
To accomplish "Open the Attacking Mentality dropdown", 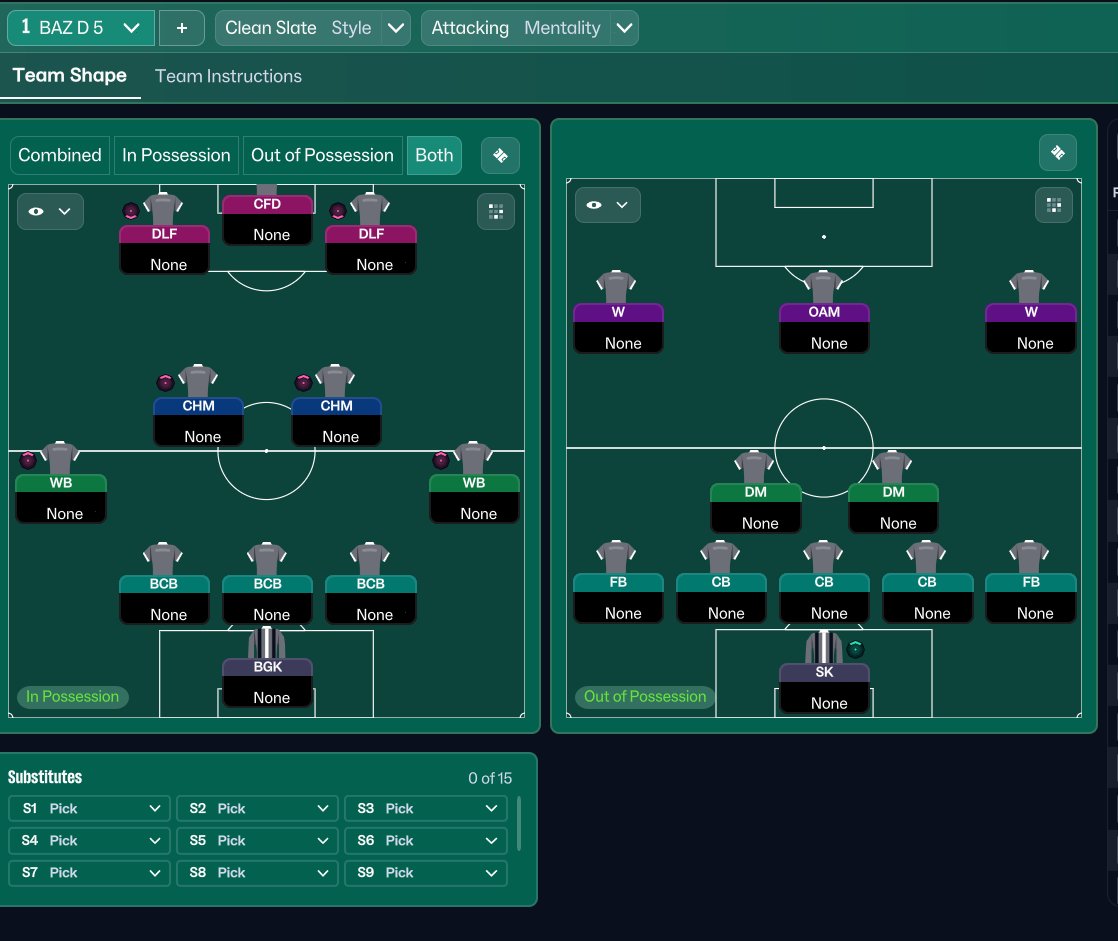I will click(529, 28).
